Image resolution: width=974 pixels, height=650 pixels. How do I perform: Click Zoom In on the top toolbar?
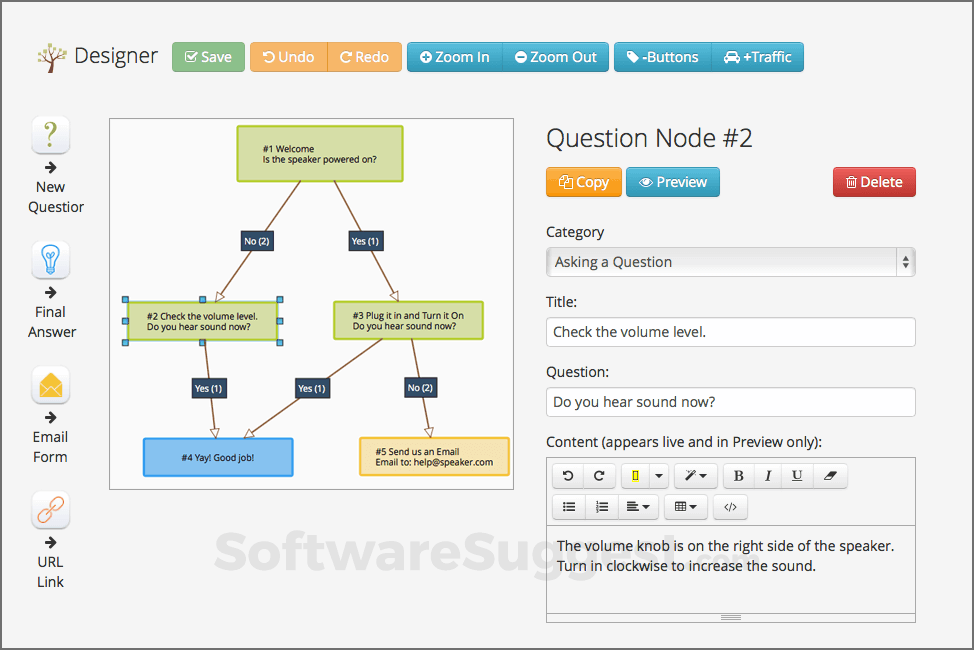pos(453,57)
